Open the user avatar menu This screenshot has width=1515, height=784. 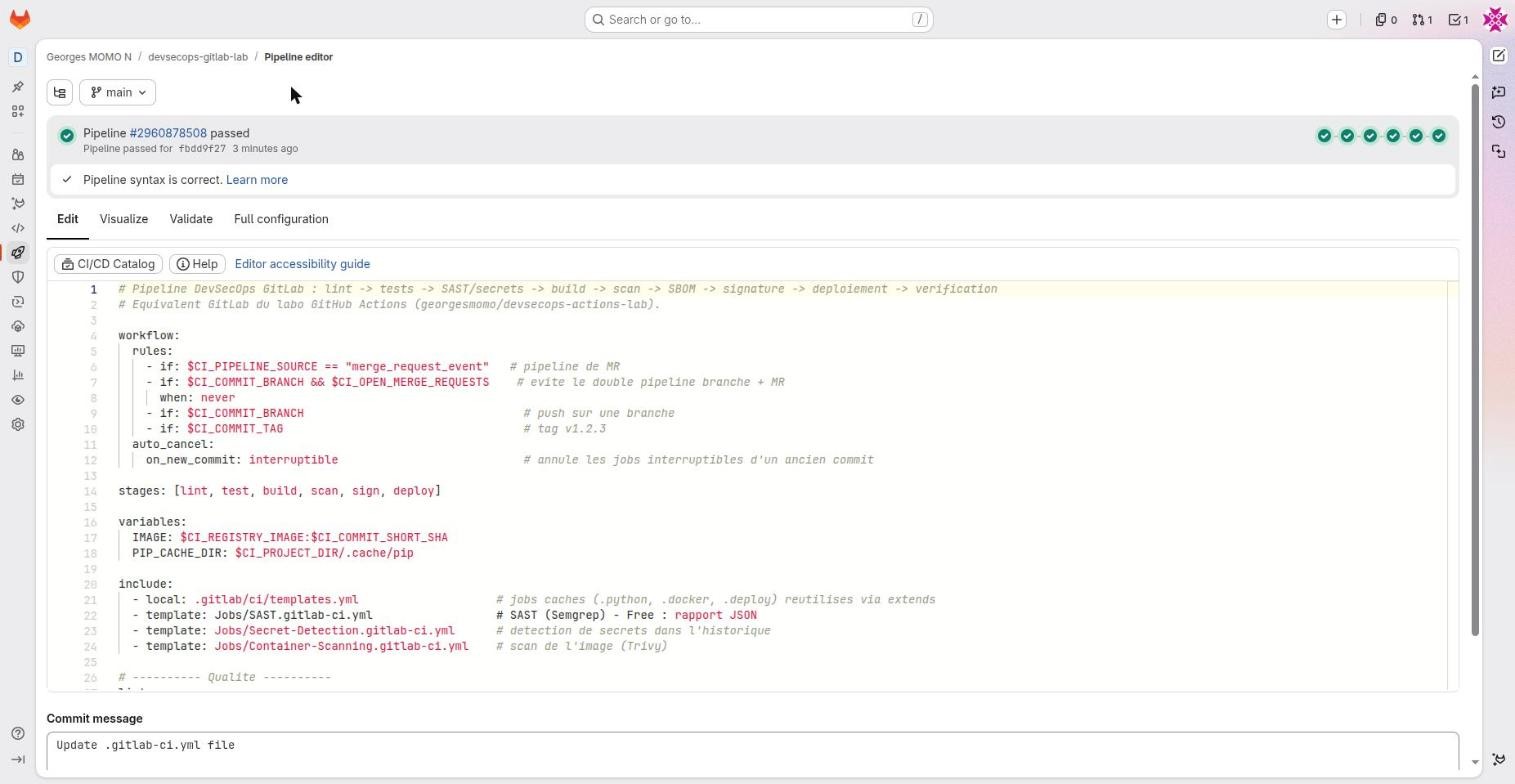(1495, 19)
